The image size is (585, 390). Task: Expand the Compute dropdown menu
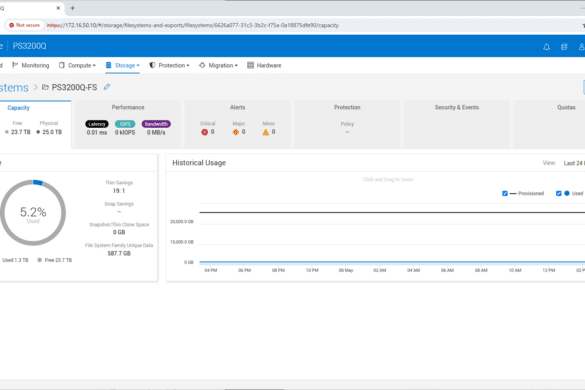click(x=77, y=65)
